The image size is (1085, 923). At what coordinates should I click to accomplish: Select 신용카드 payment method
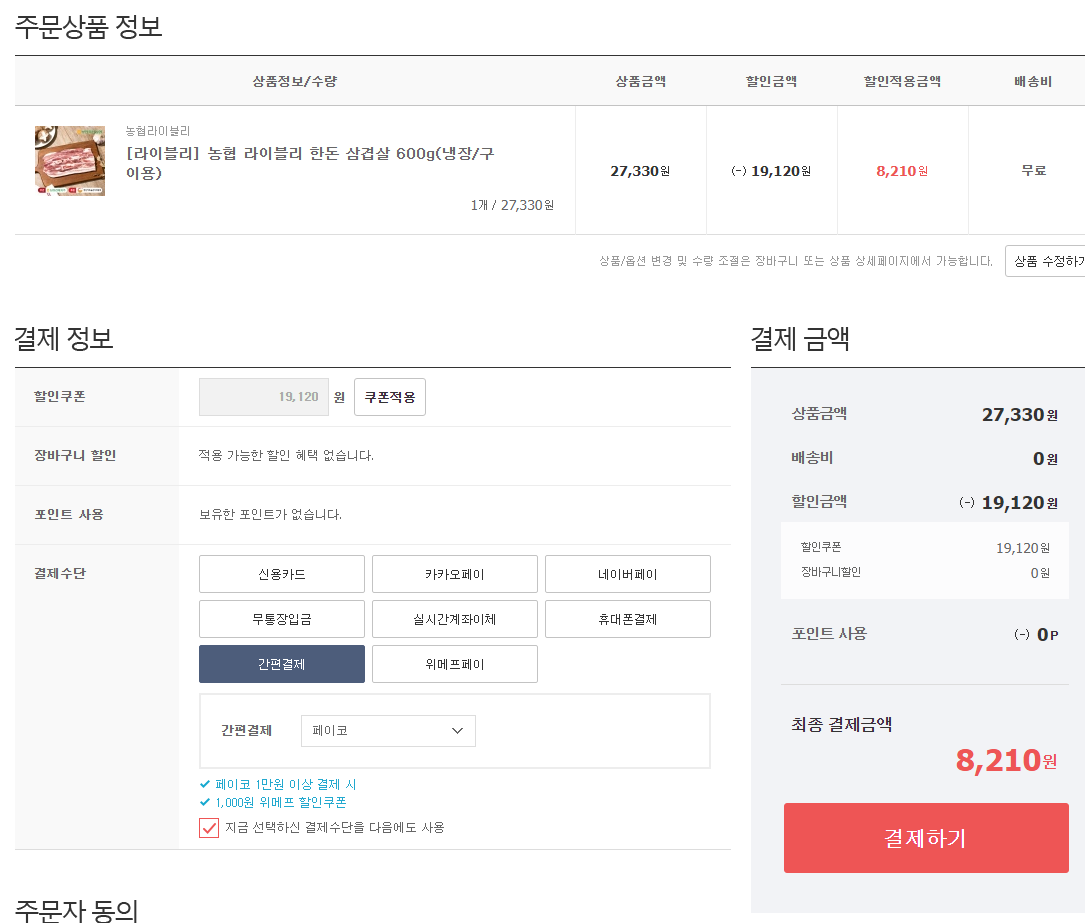click(x=282, y=574)
